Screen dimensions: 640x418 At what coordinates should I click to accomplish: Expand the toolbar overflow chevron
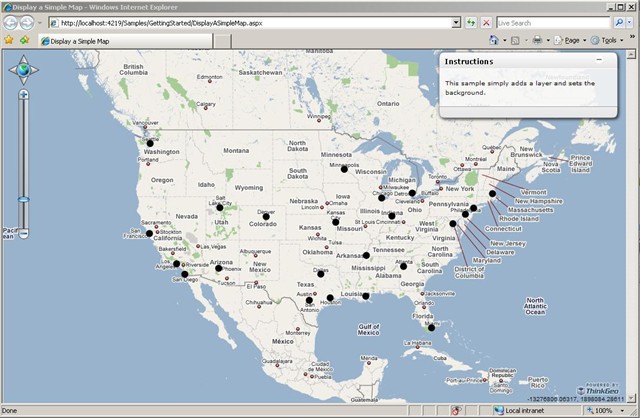(x=632, y=37)
